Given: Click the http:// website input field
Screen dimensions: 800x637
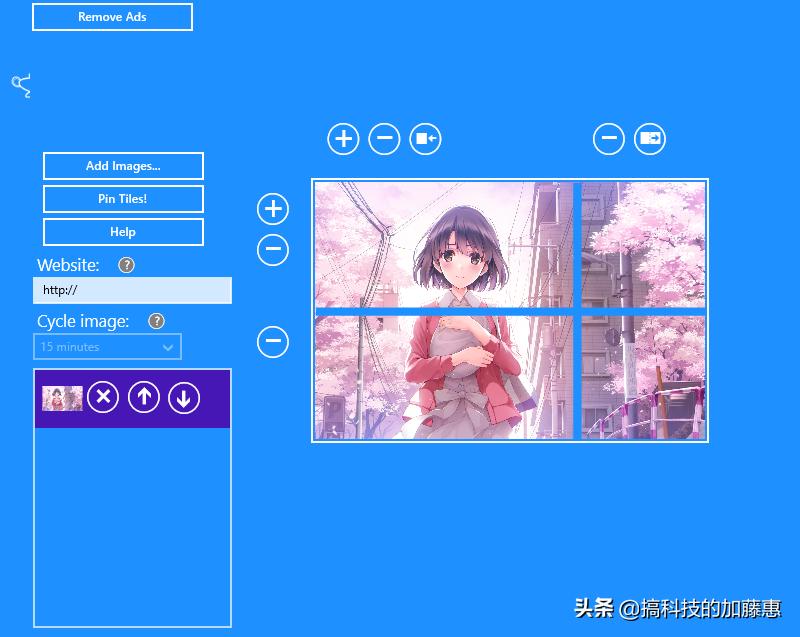Looking at the screenshot, I should point(132,290).
